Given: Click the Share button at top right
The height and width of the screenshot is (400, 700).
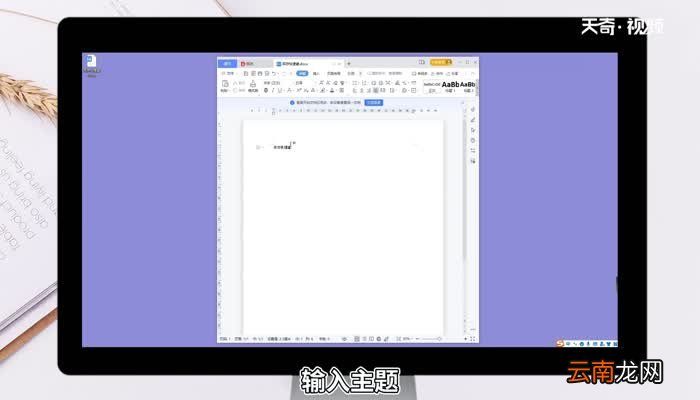Looking at the screenshot, I should pyautogui.click(x=452, y=73).
